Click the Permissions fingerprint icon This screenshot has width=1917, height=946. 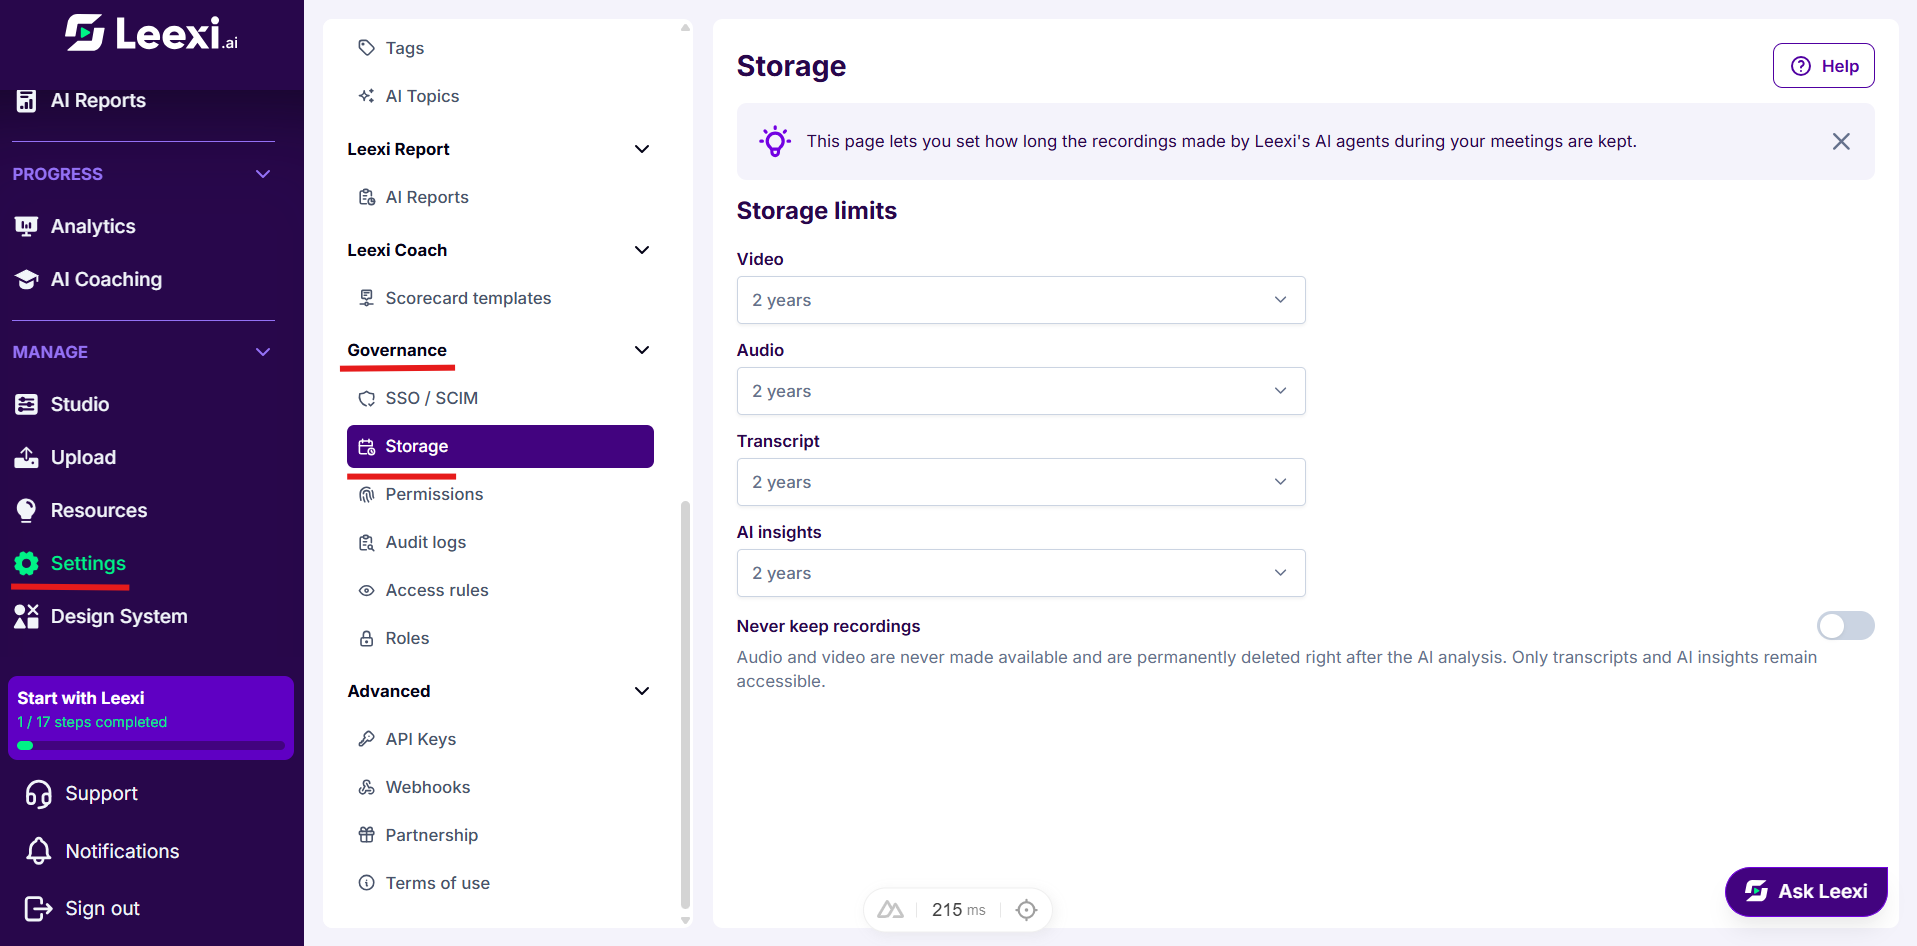pos(367,494)
